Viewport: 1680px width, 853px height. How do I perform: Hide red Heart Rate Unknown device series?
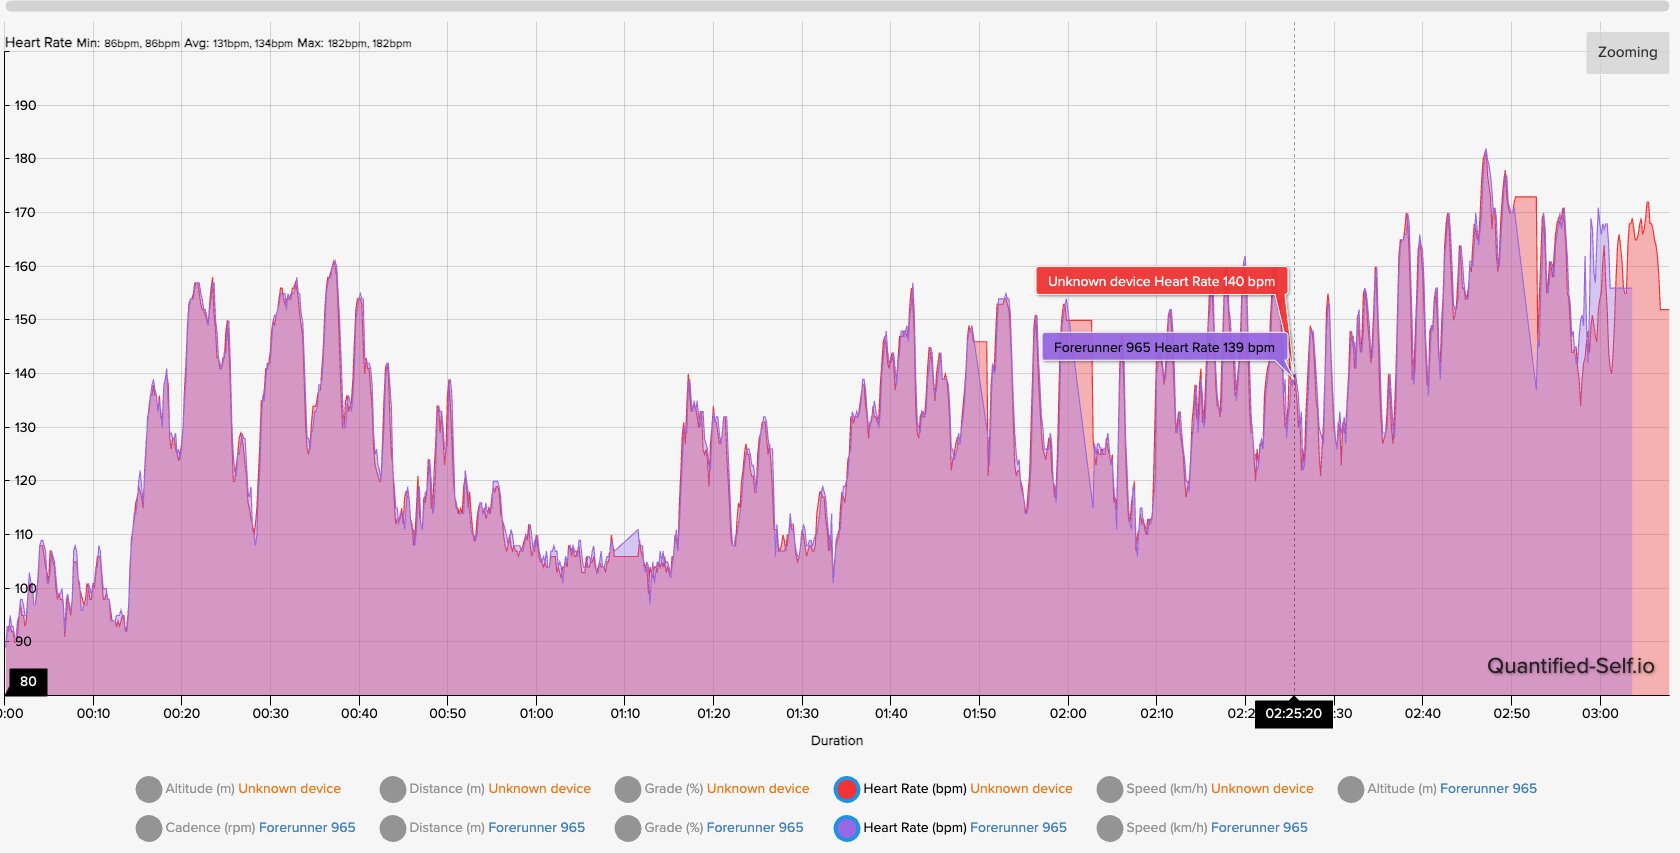point(847,789)
